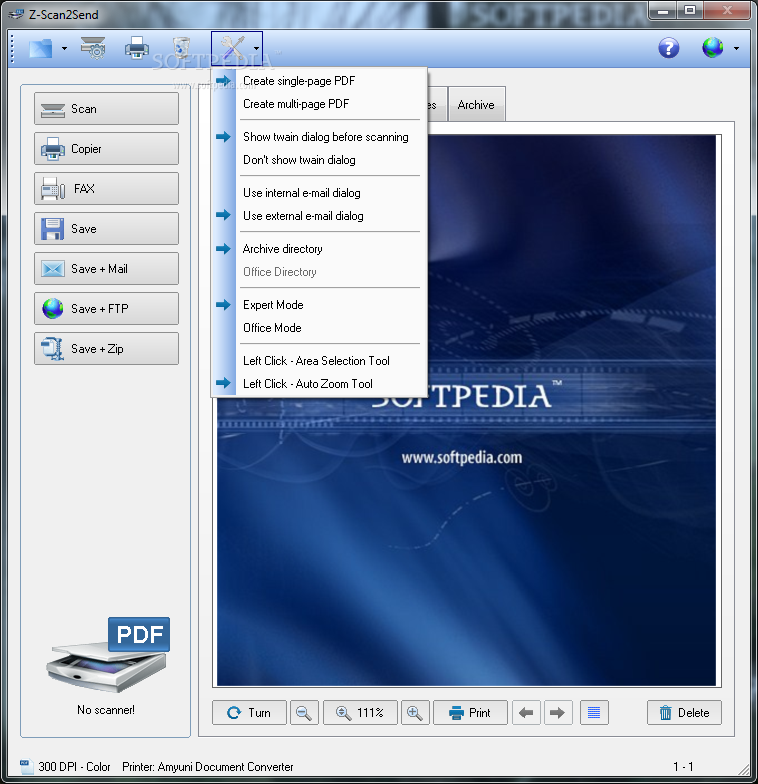
Task: Click the Save + Zip button
Action: point(106,348)
